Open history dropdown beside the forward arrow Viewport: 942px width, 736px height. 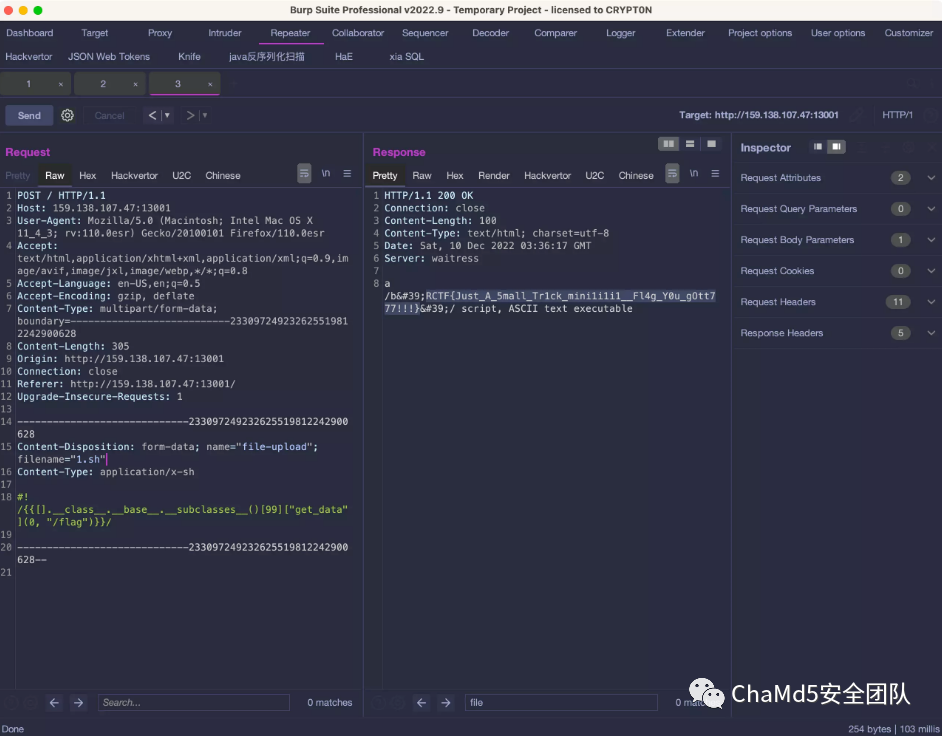205,115
